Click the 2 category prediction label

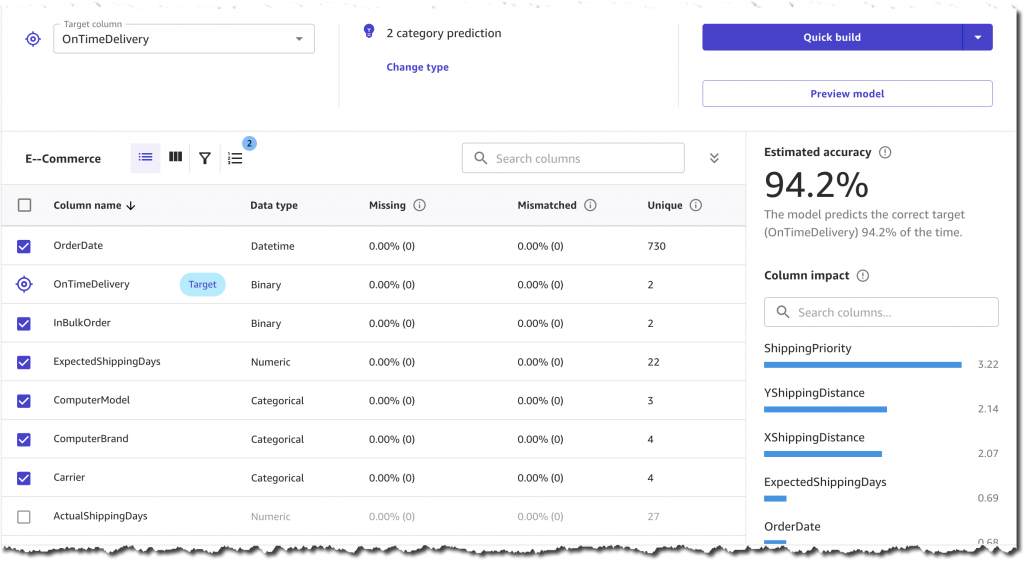(x=444, y=33)
